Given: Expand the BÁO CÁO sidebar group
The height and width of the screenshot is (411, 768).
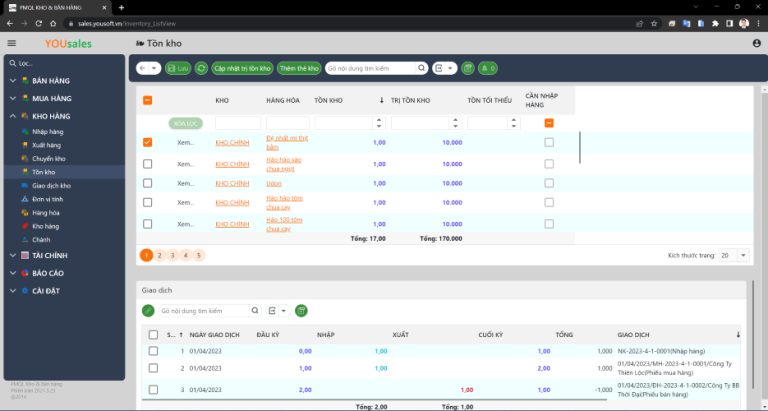Looking at the screenshot, I should [12, 273].
